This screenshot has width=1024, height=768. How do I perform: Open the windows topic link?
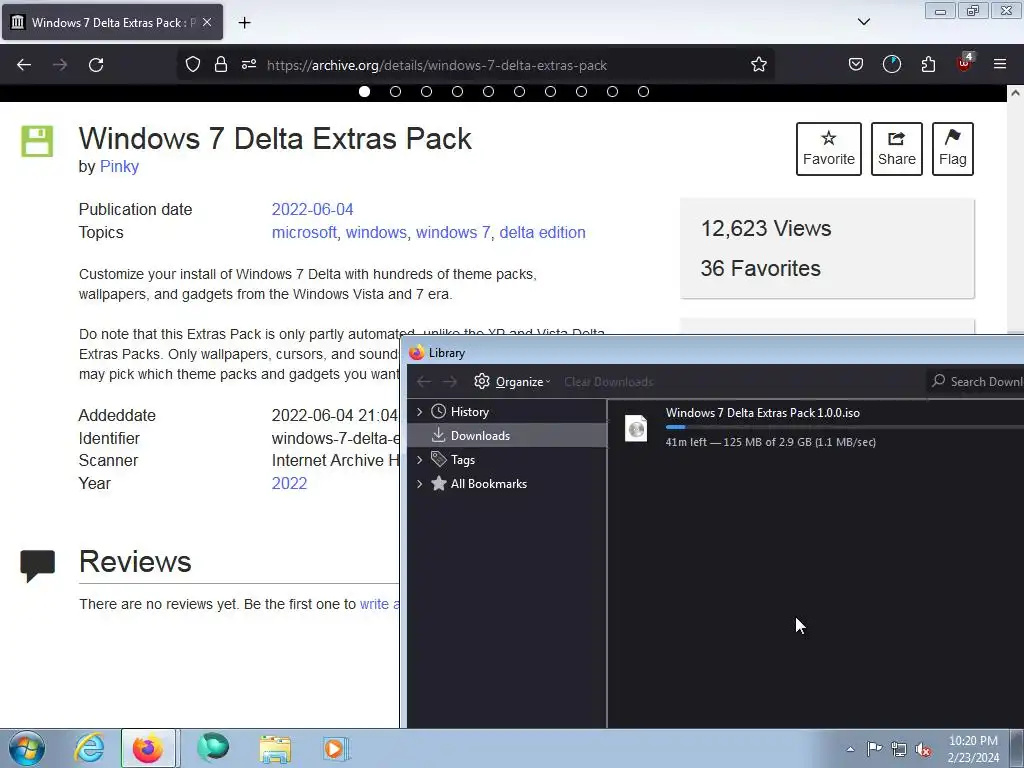click(376, 232)
